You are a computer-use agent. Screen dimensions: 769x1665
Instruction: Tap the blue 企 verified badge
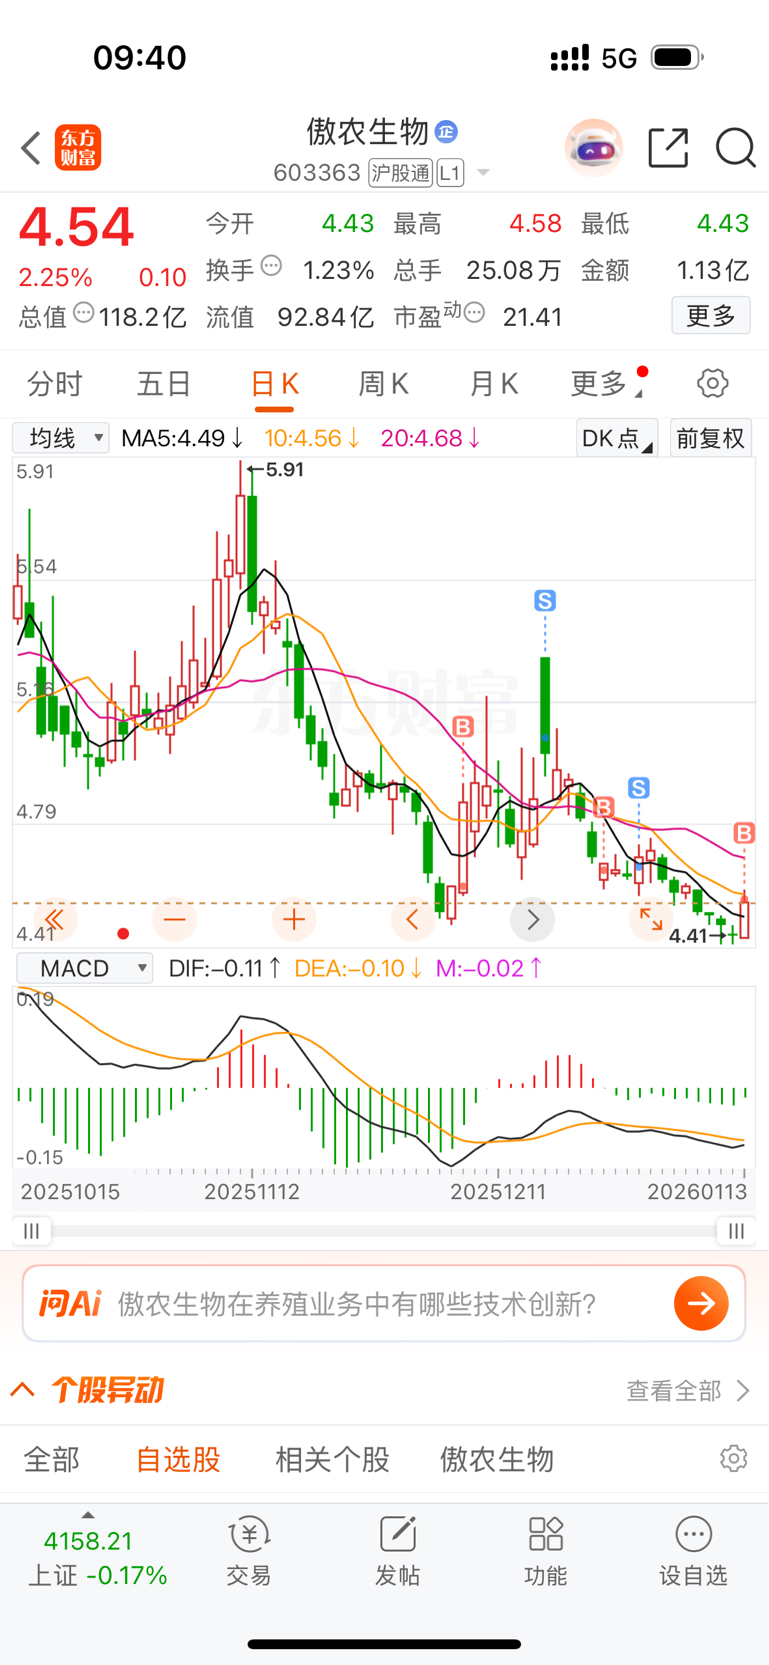[x=446, y=131]
